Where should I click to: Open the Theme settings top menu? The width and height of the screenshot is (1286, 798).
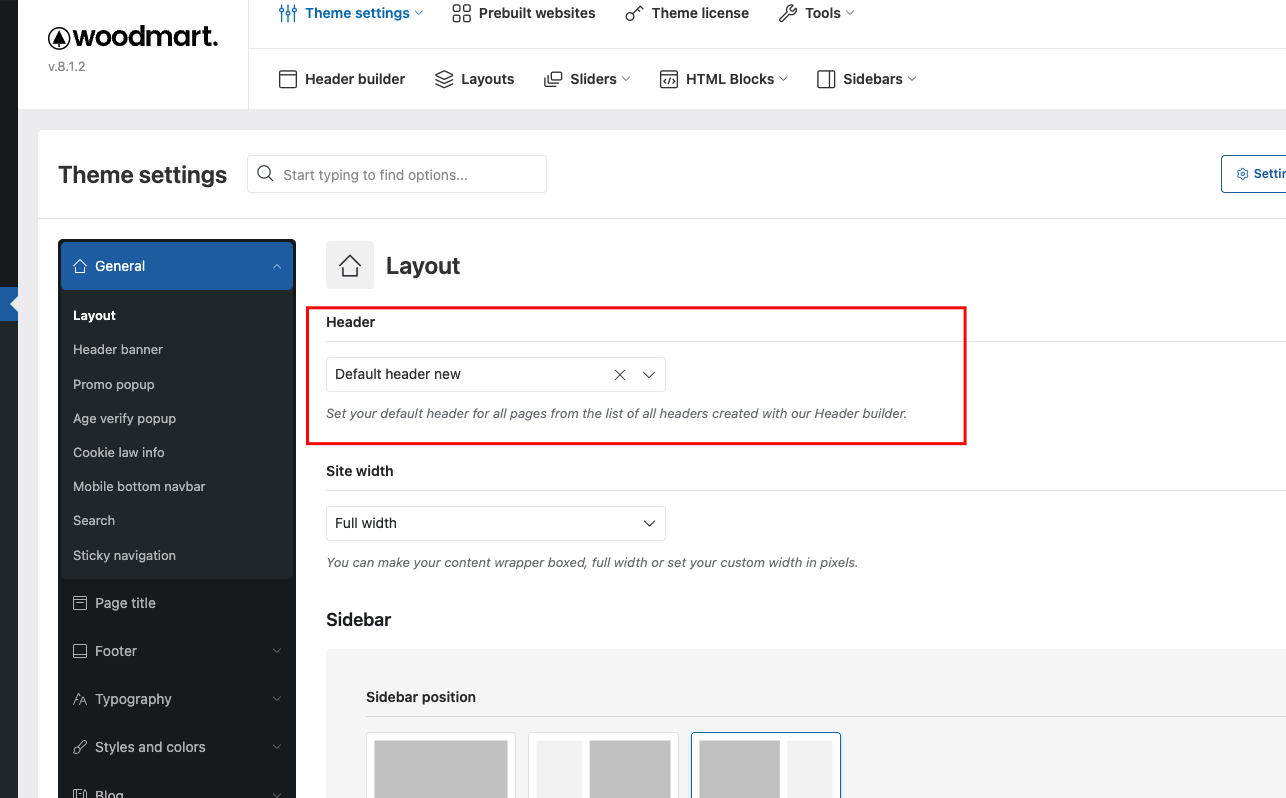pyautogui.click(x=351, y=13)
